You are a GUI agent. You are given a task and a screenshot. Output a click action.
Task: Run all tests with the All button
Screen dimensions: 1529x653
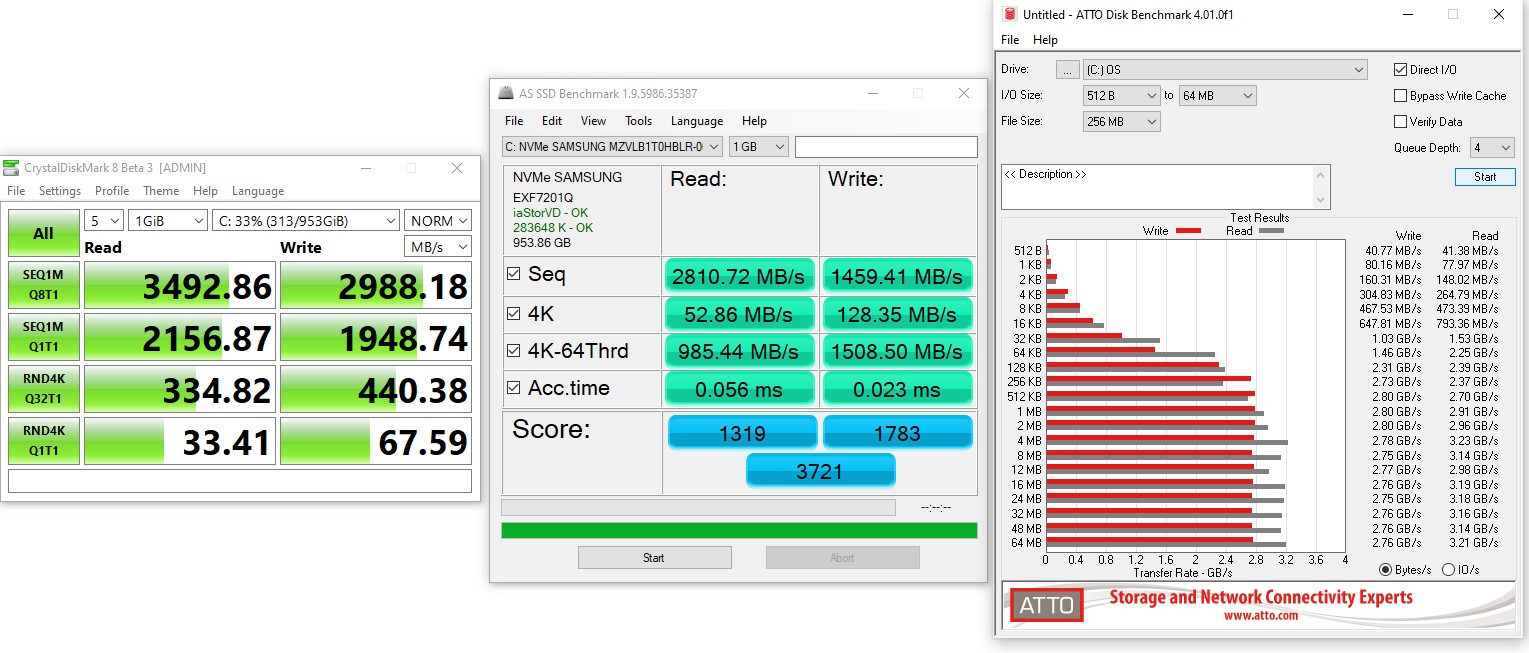pos(43,233)
